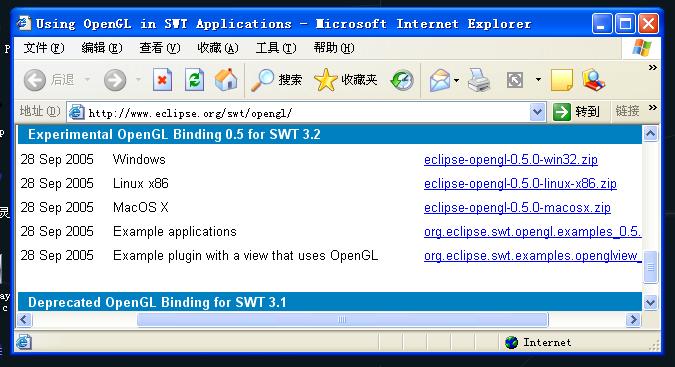Print the page with printer icon
Image resolution: width=675 pixels, height=367 pixels.
479,80
